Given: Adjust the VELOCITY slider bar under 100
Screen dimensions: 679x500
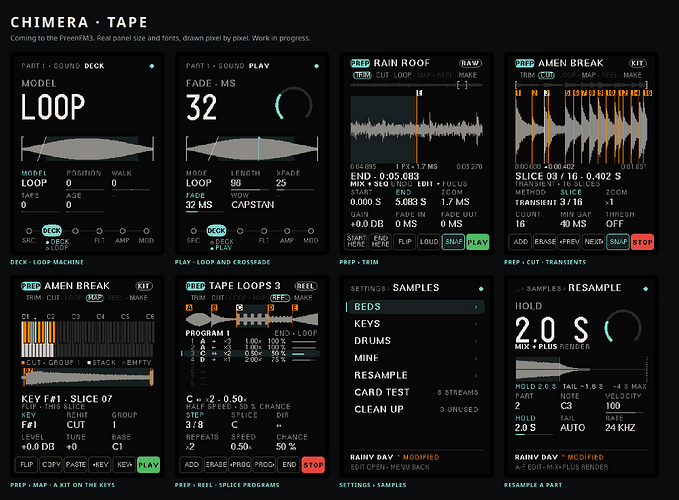Looking at the screenshot, I should (624, 413).
